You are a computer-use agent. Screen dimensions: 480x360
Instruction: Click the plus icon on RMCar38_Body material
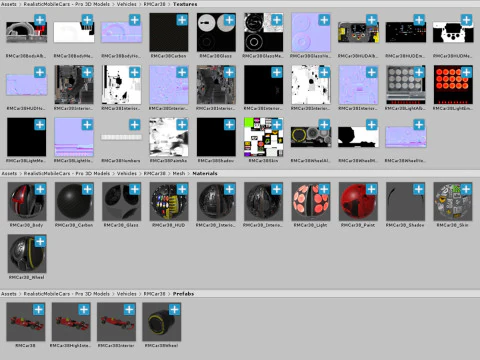(x=40, y=189)
